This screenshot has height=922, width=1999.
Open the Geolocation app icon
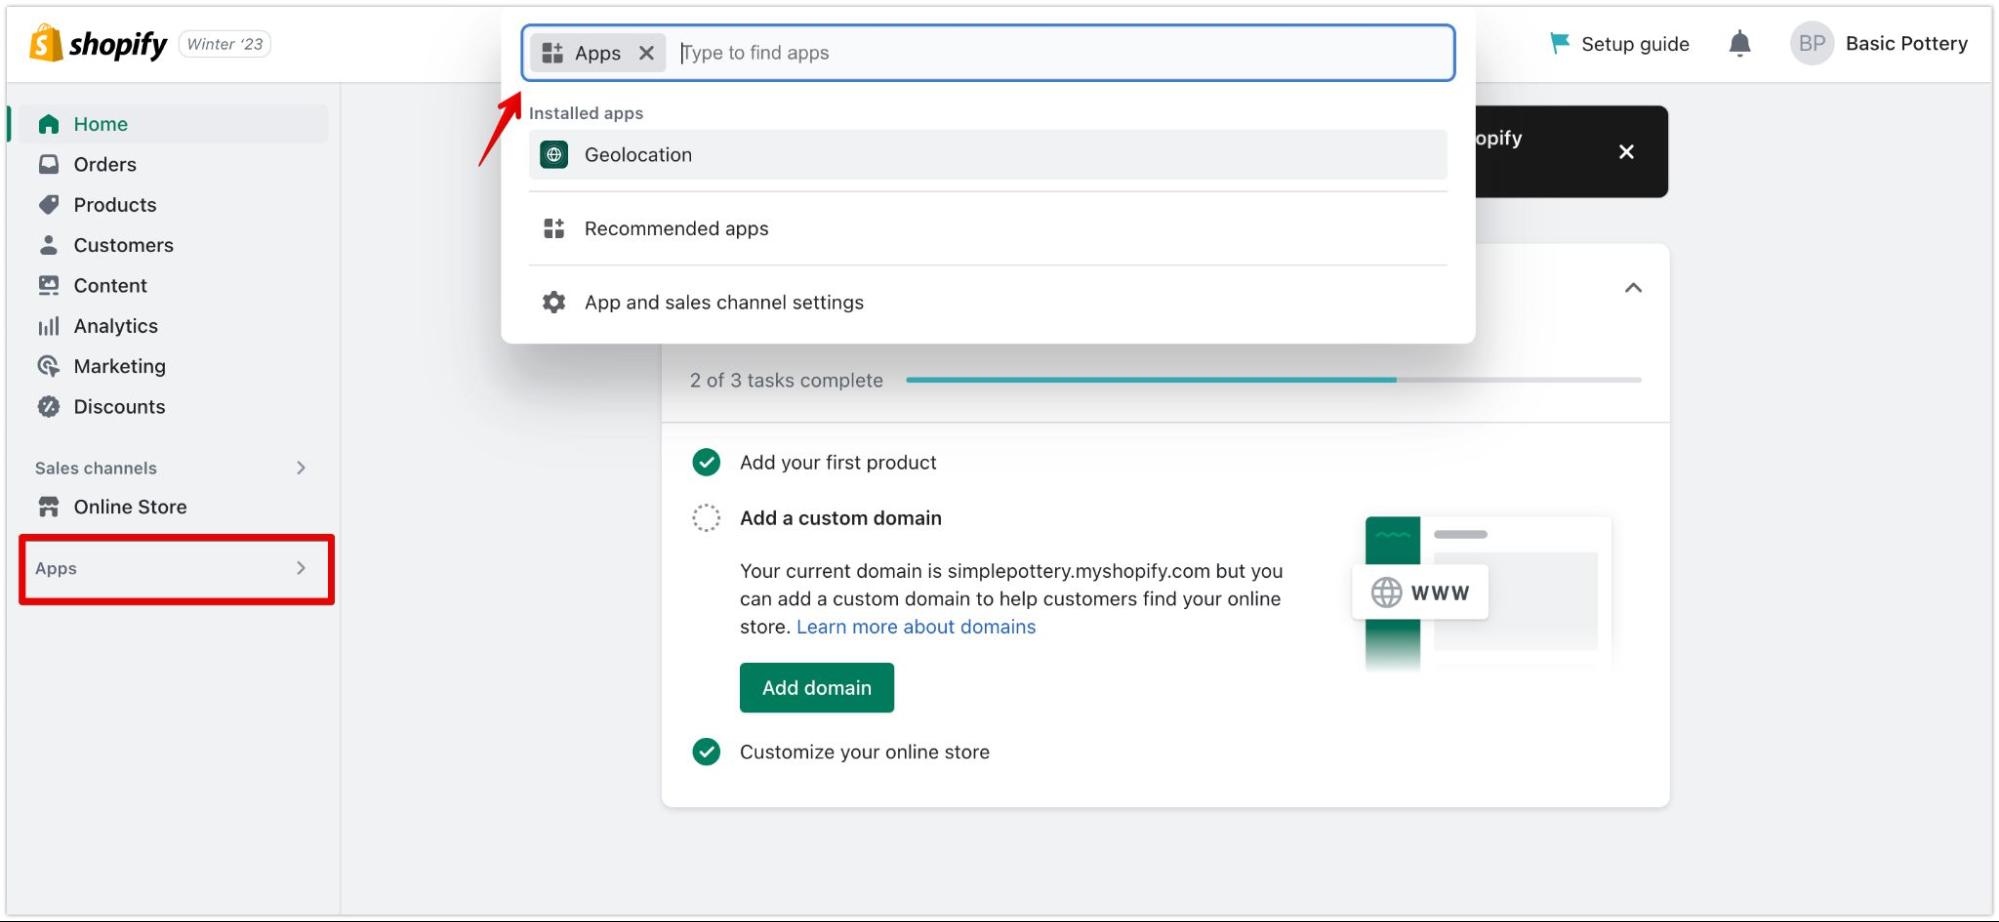coord(554,155)
